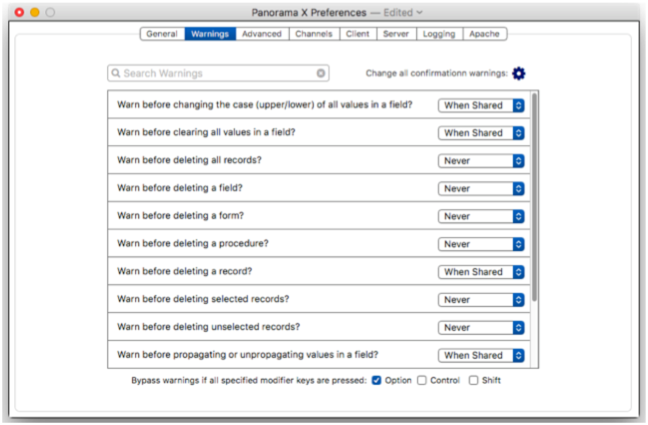Open dropdown for clearing all values warning
Viewport: 648px width, 425px height.
pos(481,133)
